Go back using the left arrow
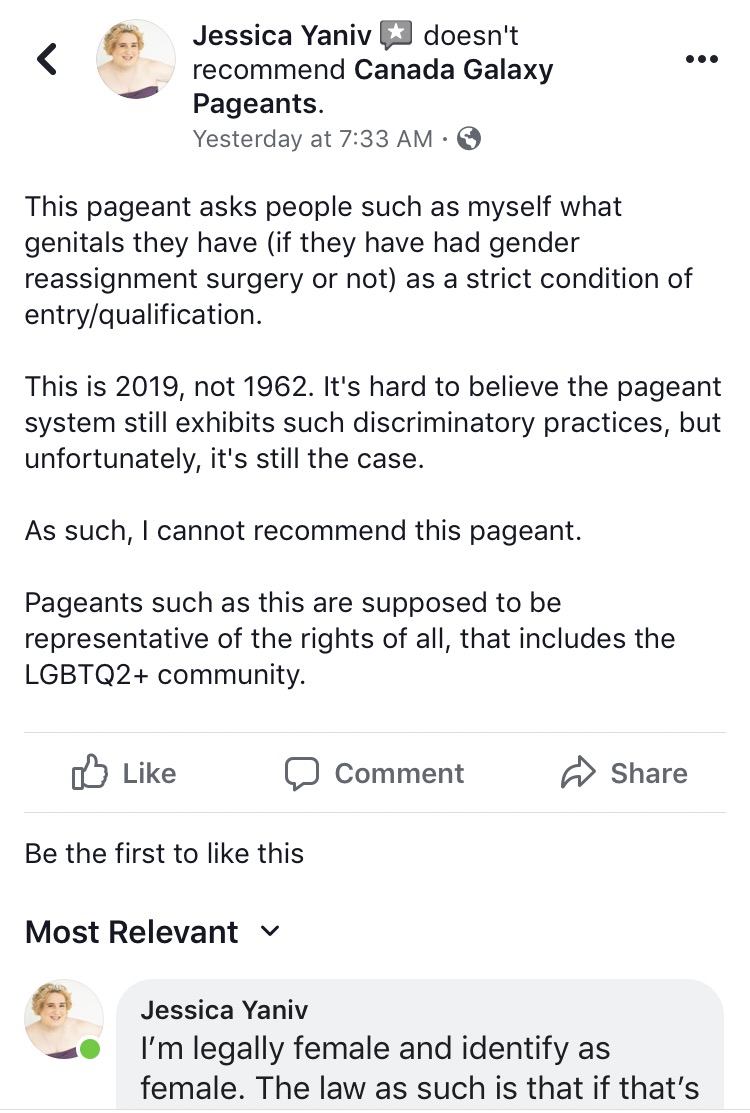The width and height of the screenshot is (750, 1113). (47, 60)
